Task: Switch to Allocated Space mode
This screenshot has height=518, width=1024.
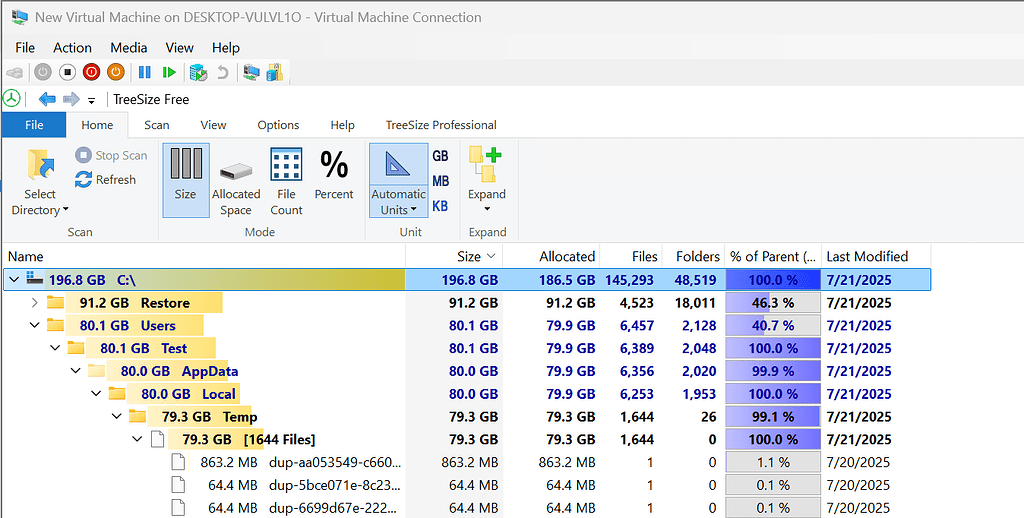Action: click(236, 180)
